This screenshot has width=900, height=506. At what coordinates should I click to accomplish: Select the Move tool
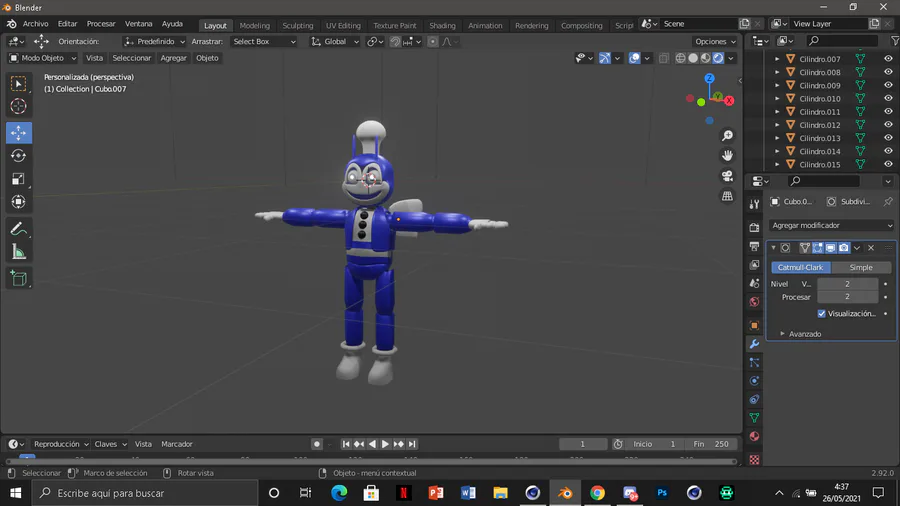coord(18,133)
